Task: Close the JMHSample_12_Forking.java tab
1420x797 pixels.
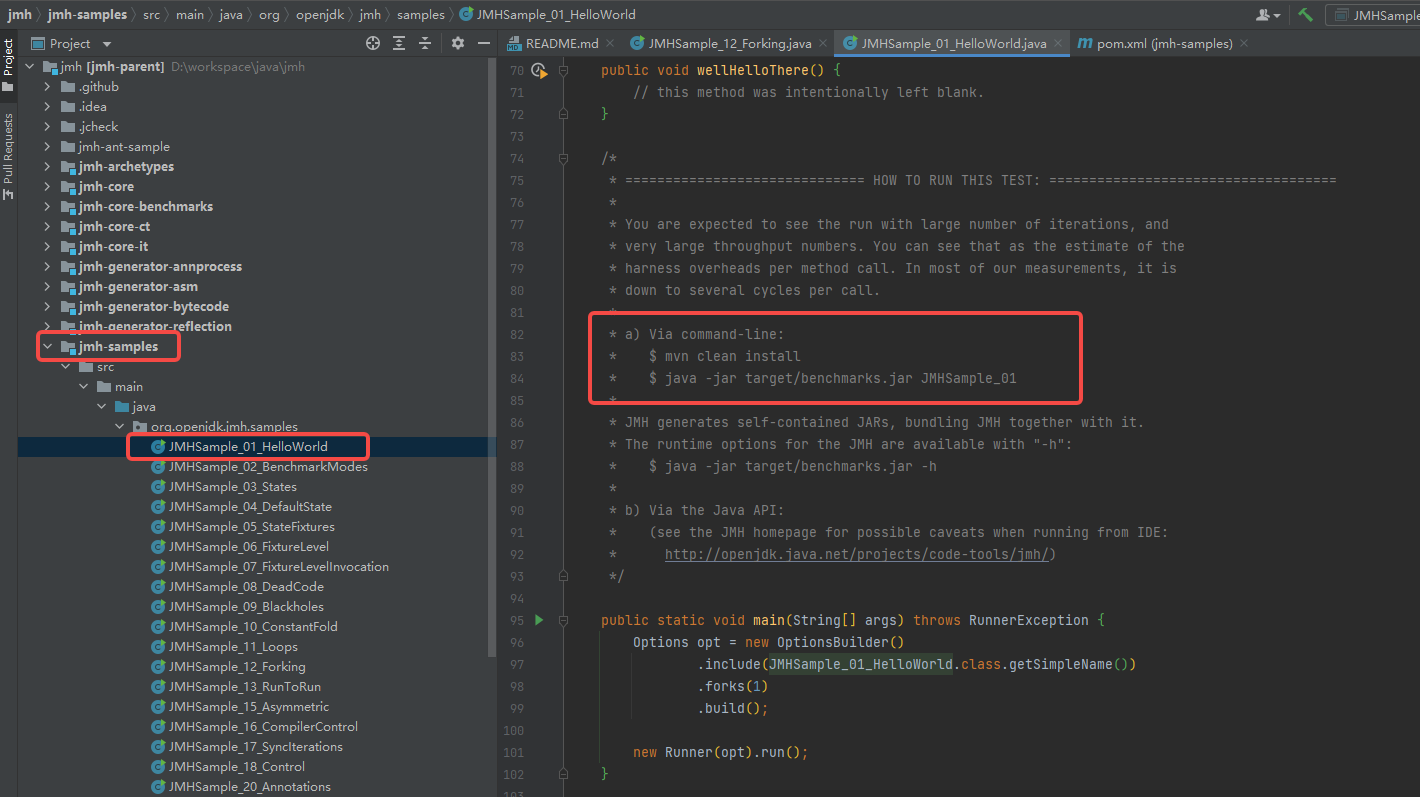Action: pos(823,44)
